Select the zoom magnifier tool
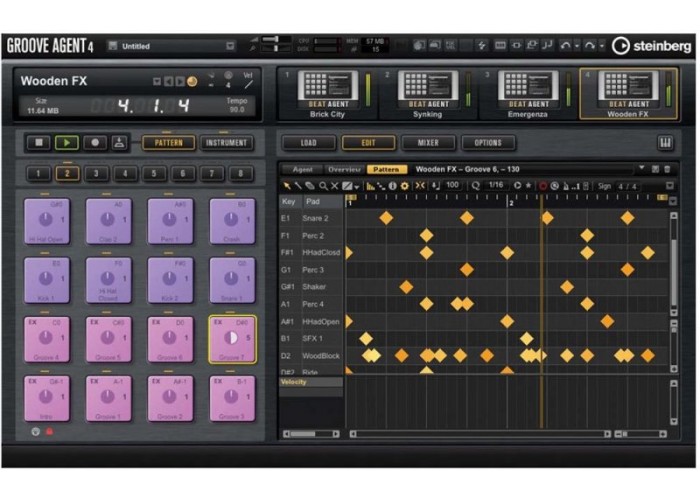Screen dimensions: 700x500 tap(323, 186)
